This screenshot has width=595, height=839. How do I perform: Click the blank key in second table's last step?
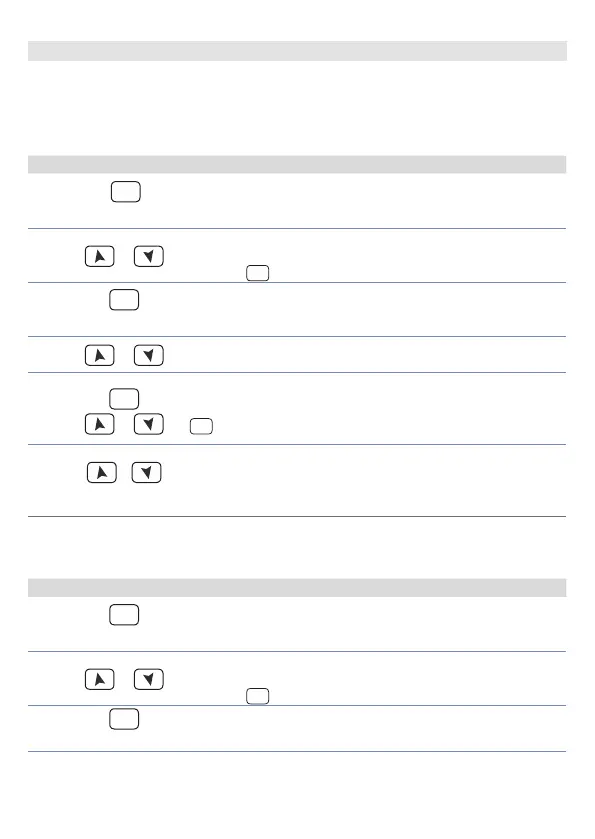[124, 719]
